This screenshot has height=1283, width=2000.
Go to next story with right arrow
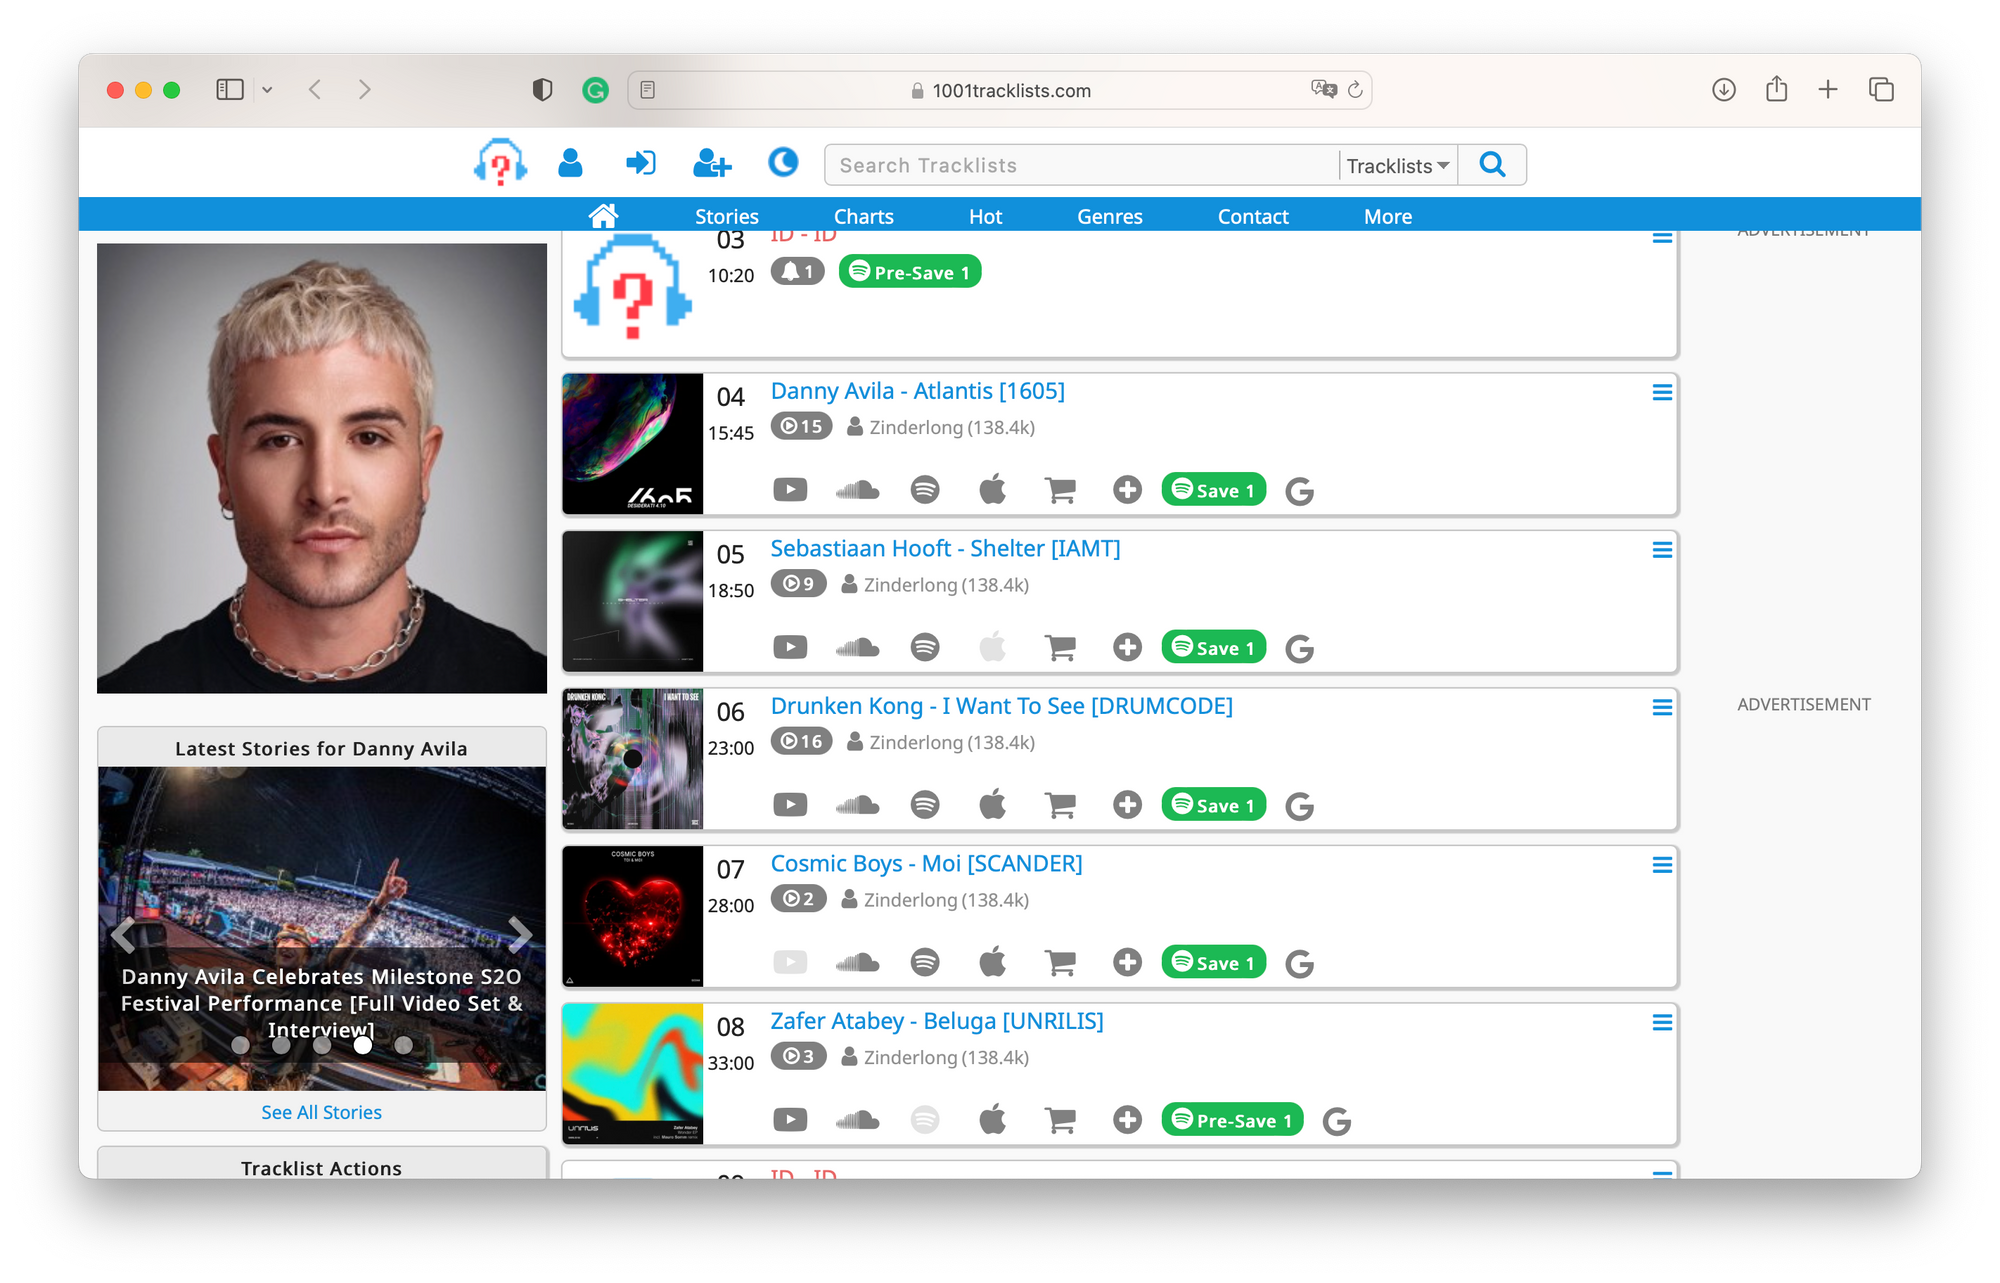coord(520,934)
